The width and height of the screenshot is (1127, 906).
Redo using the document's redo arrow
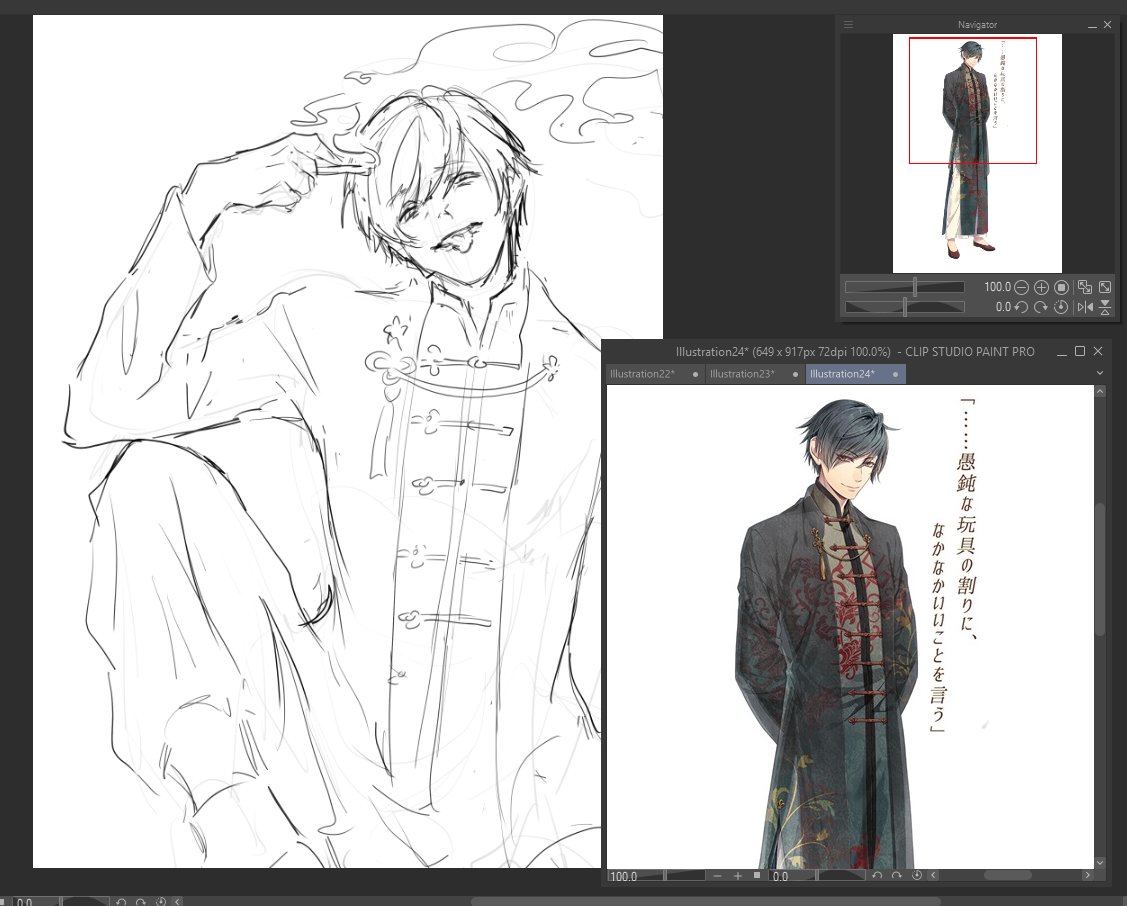(898, 875)
